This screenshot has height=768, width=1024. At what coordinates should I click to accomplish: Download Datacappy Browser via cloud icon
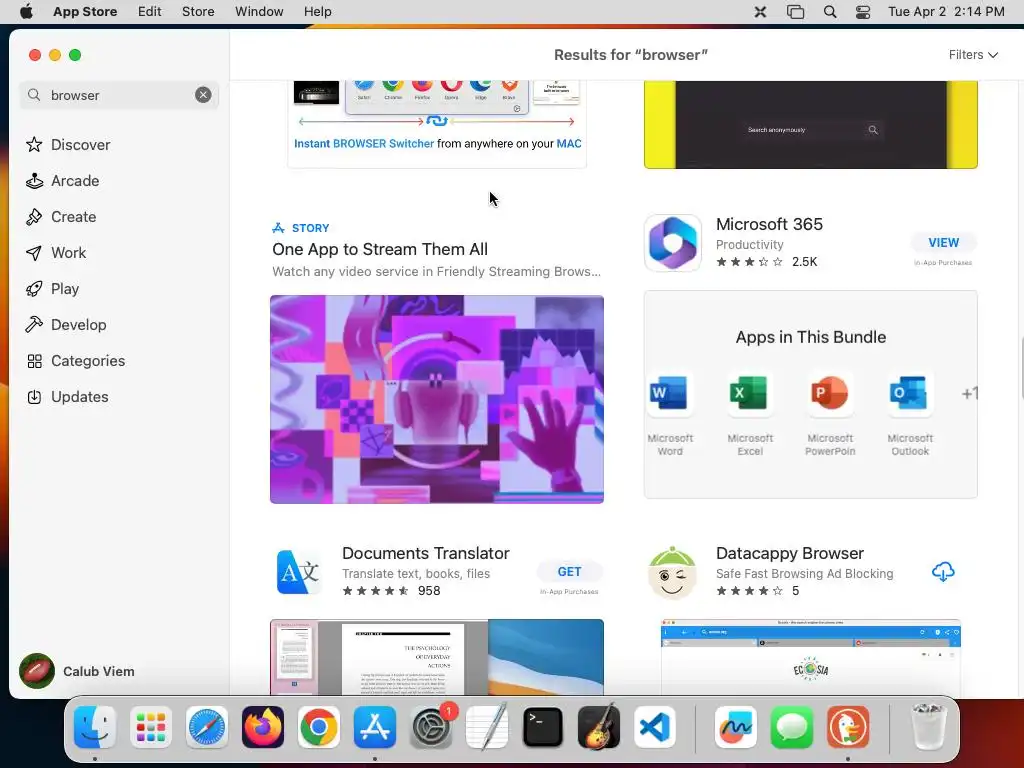(x=943, y=571)
